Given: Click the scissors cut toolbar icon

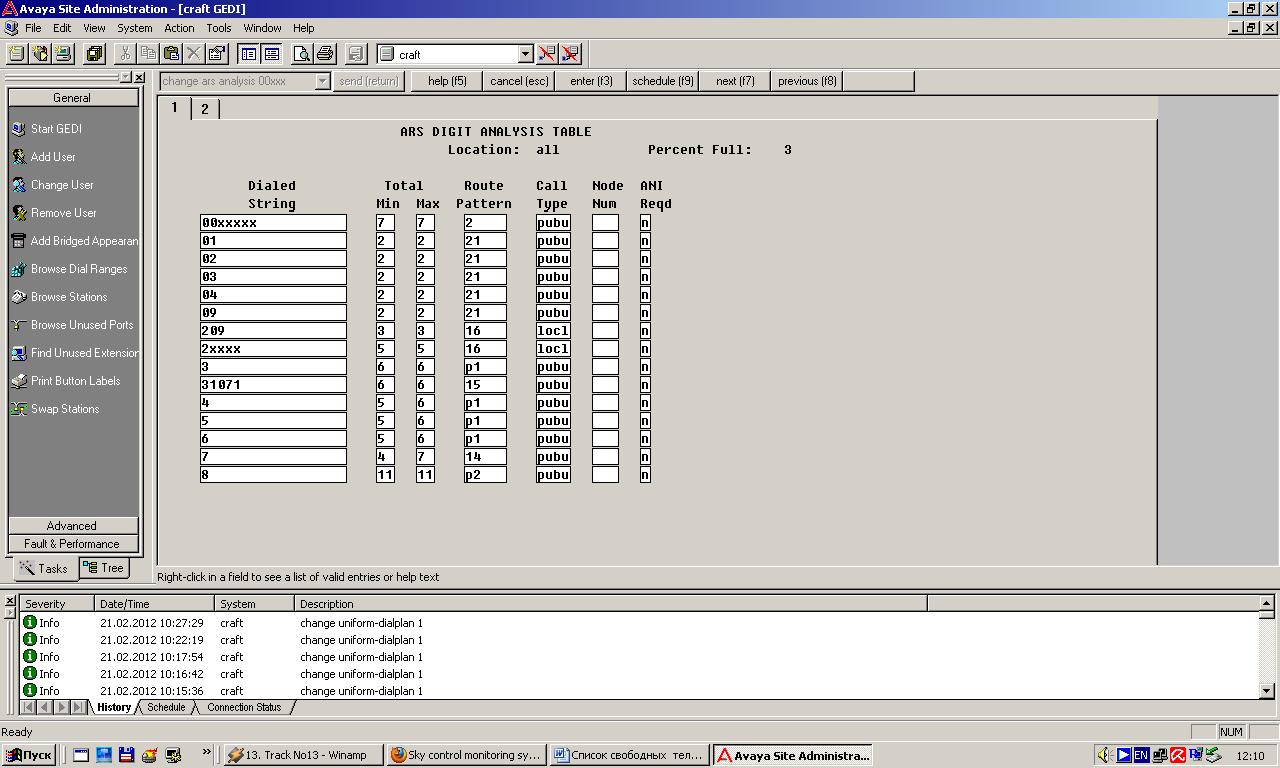Looking at the screenshot, I should [x=125, y=54].
